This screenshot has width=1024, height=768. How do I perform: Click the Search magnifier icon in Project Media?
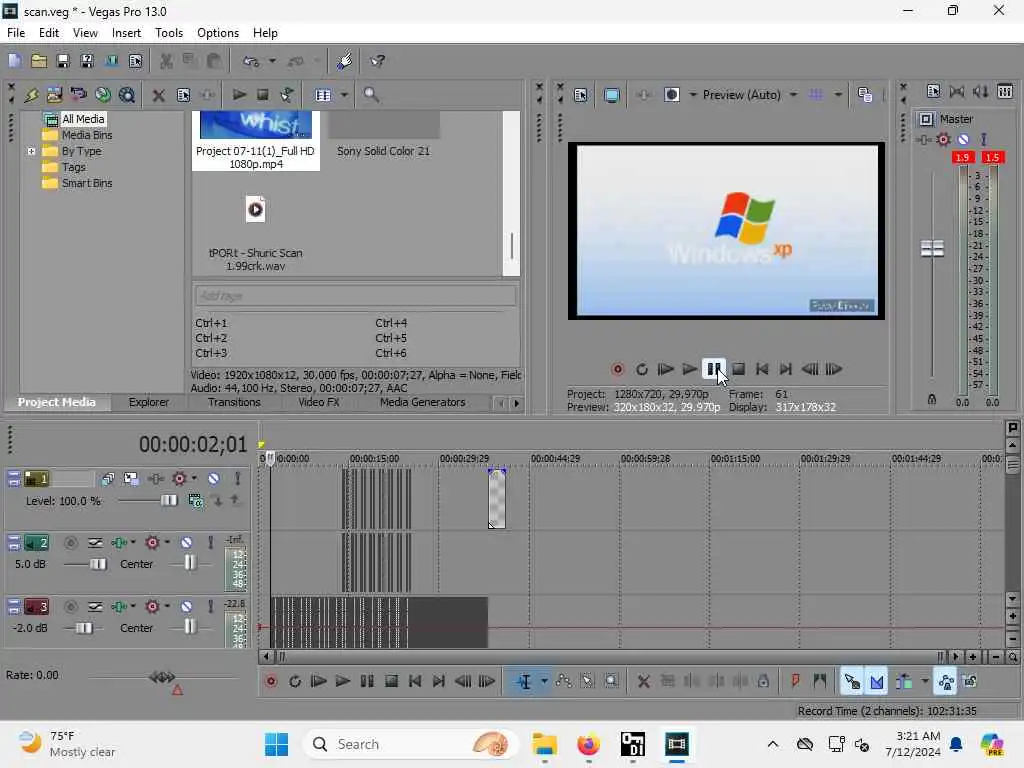click(371, 95)
